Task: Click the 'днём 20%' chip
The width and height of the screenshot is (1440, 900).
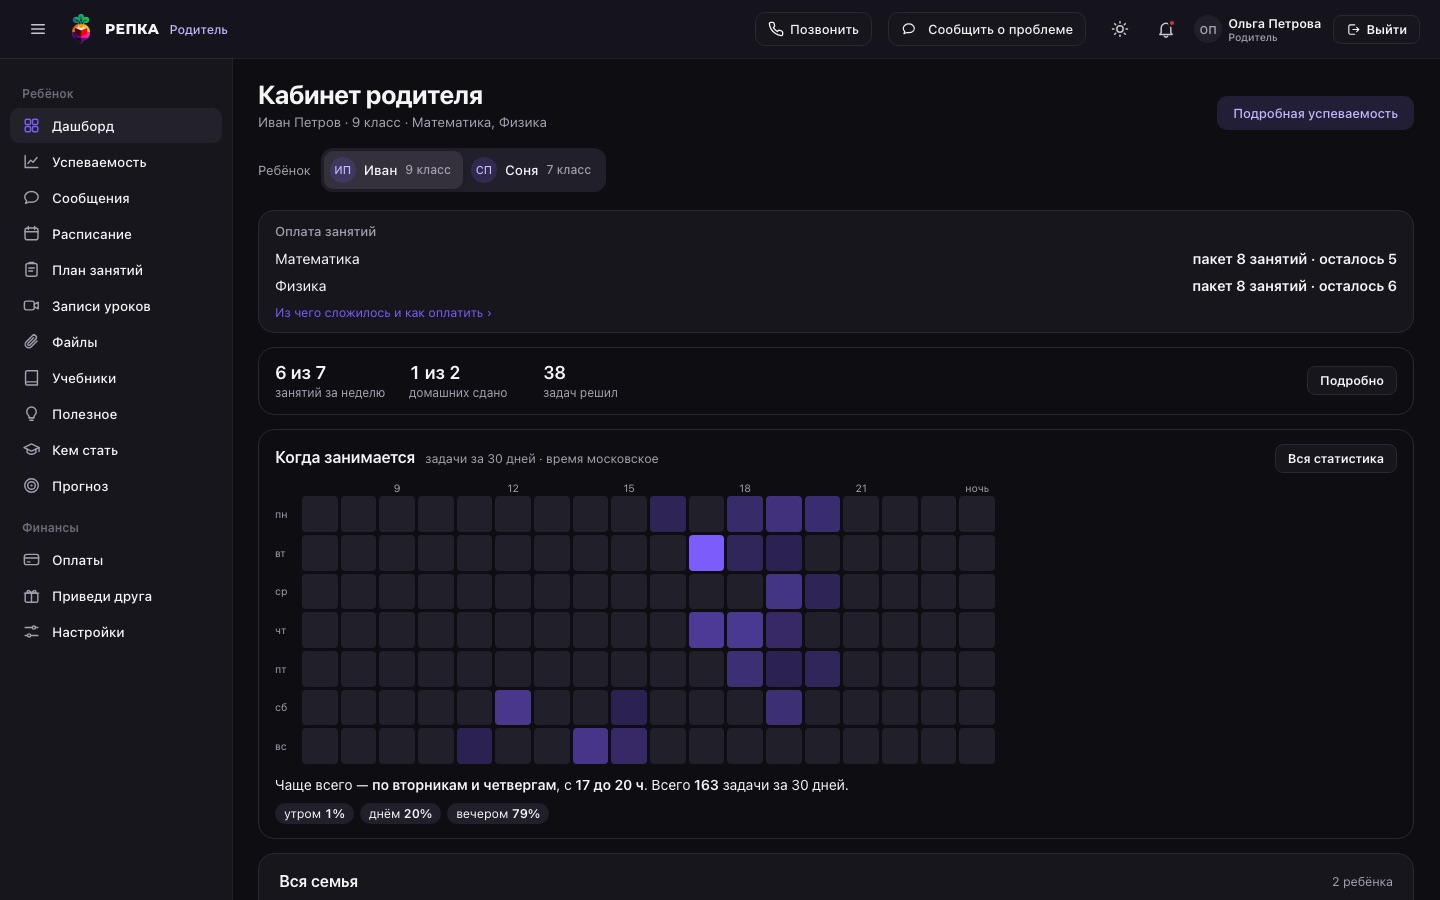Action: tap(400, 814)
